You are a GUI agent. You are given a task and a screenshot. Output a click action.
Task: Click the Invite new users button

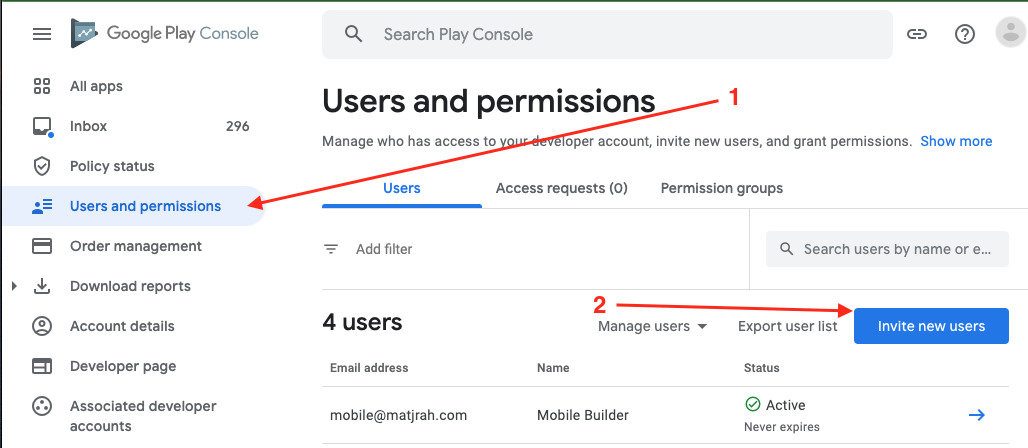point(931,326)
